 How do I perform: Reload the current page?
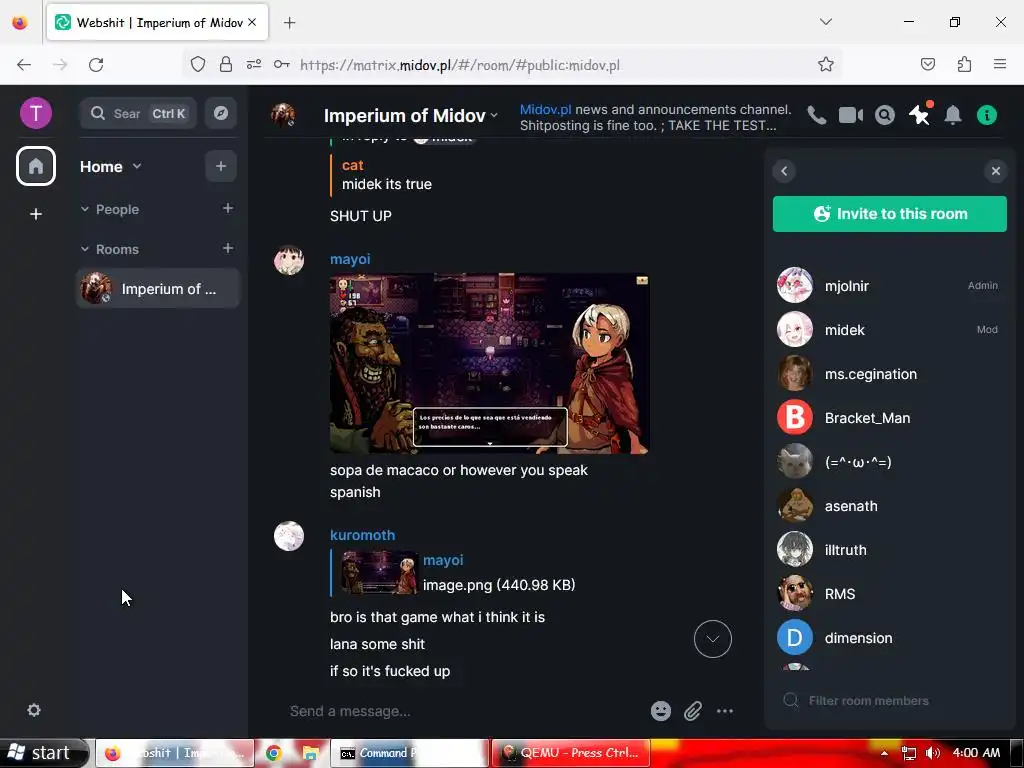tap(96, 65)
